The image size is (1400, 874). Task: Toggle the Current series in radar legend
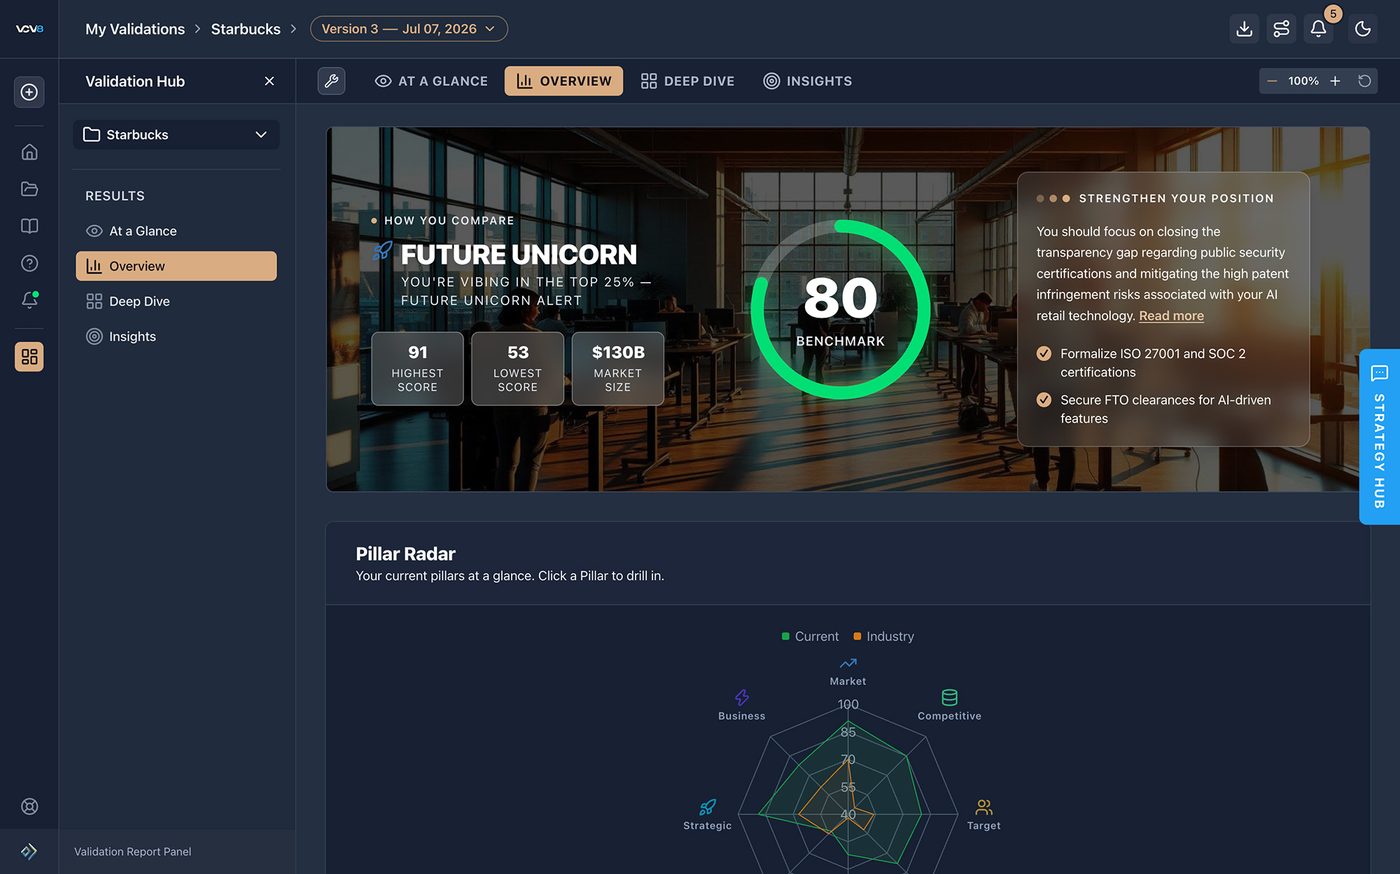pos(810,636)
